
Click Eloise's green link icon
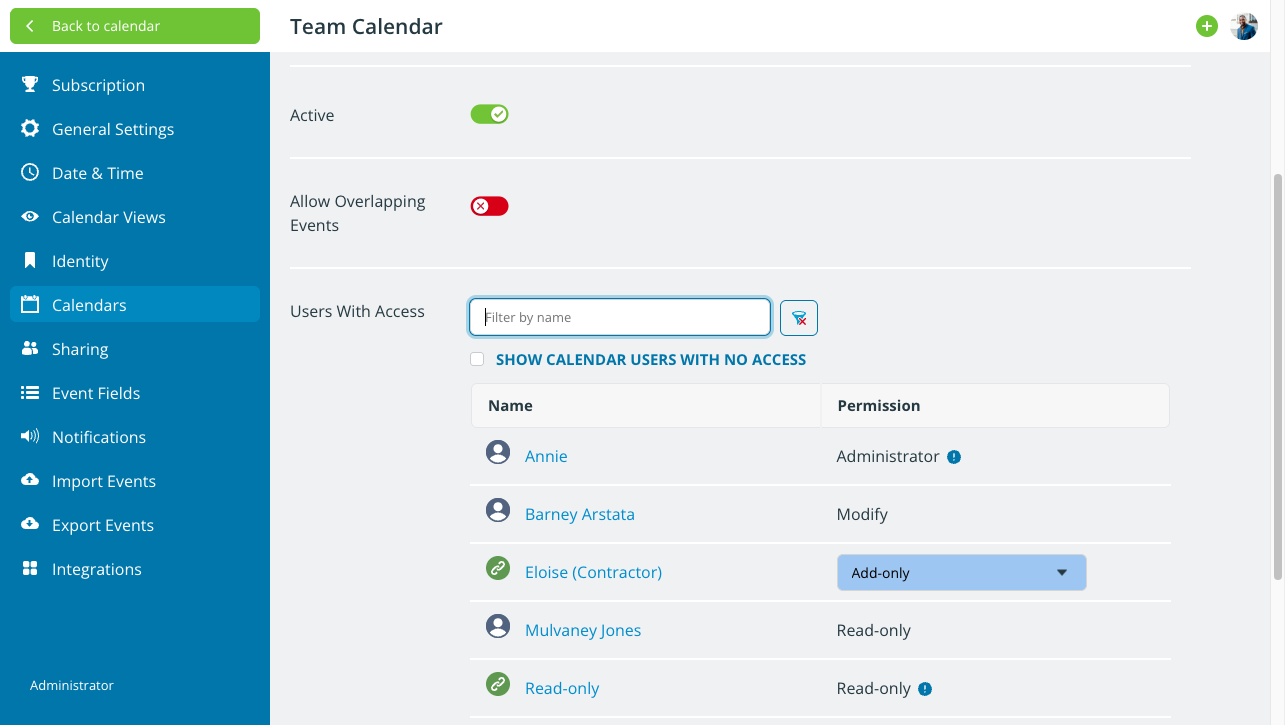coord(498,569)
